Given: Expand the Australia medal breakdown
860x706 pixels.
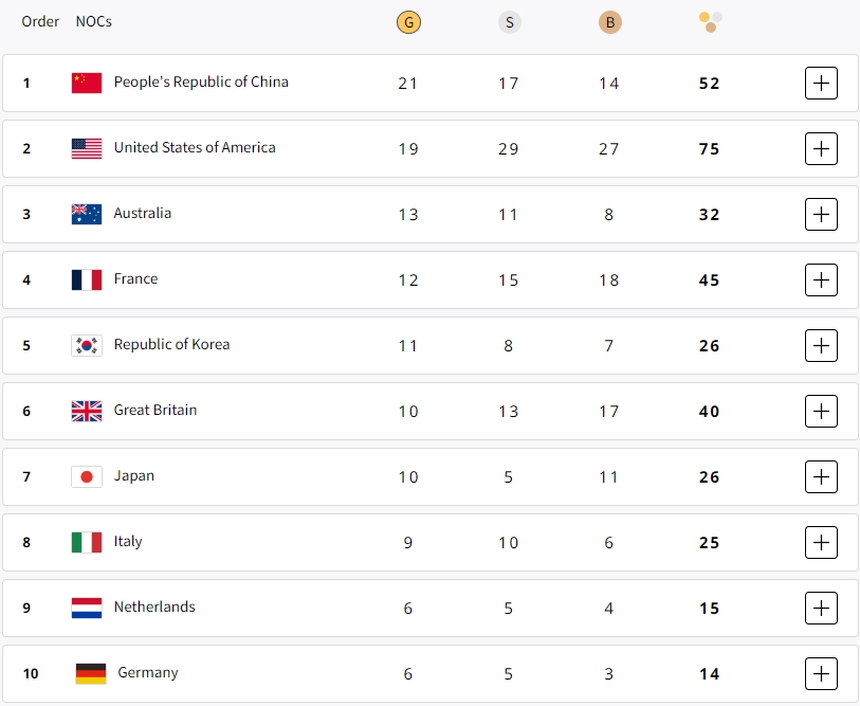Looking at the screenshot, I should tap(821, 214).
